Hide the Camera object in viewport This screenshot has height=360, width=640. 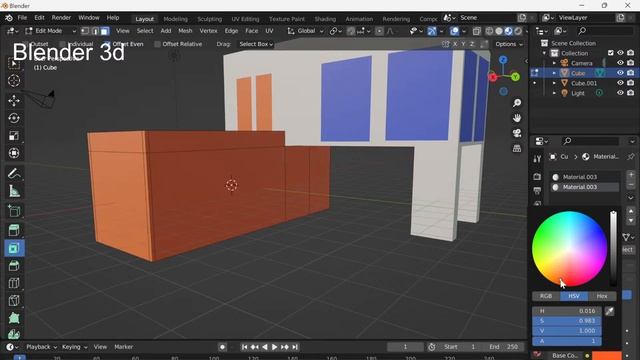pos(620,63)
